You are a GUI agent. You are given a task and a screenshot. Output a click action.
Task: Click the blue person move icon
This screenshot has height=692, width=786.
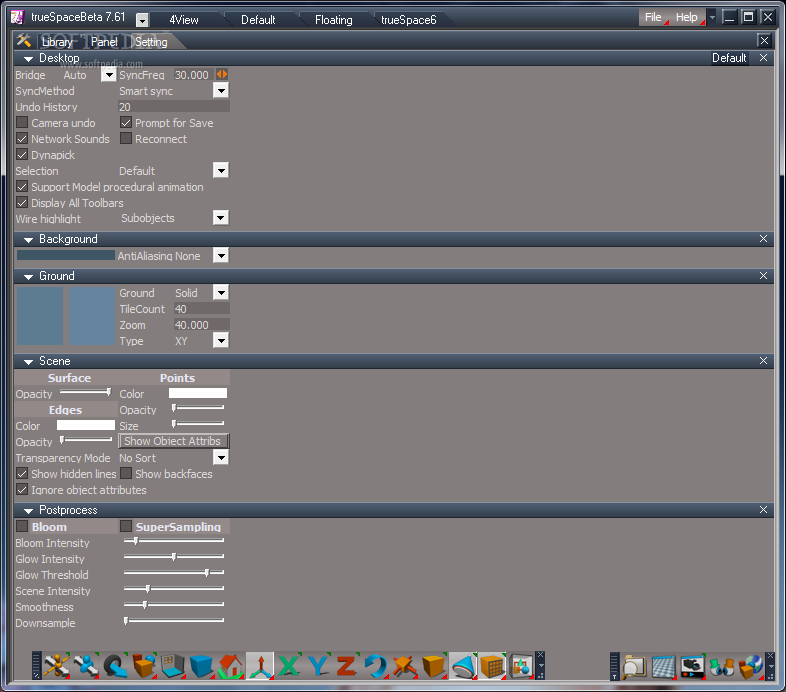(x=86, y=666)
